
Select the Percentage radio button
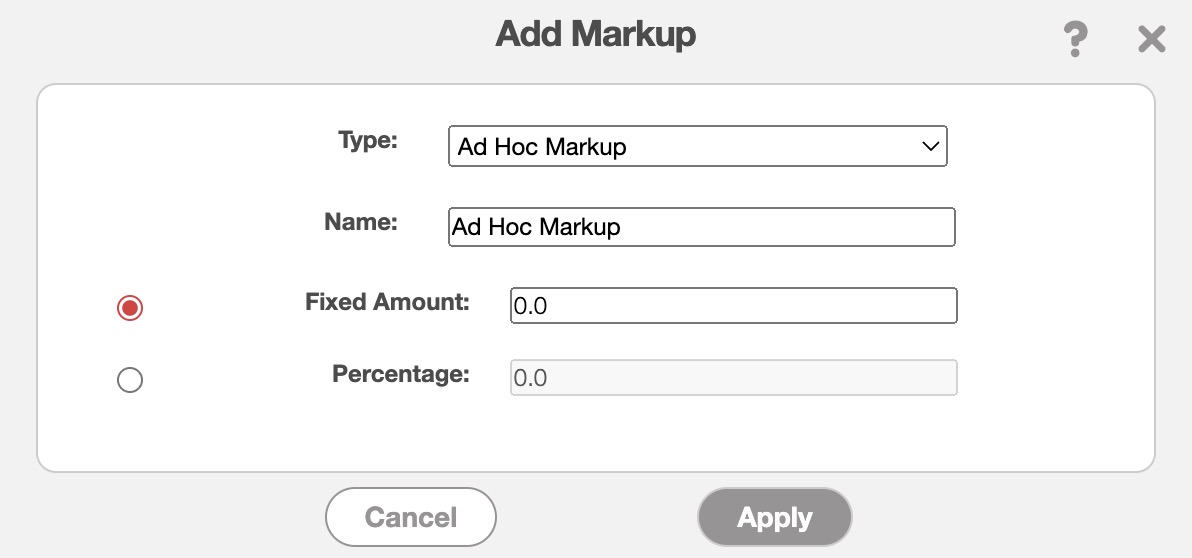[x=130, y=380]
